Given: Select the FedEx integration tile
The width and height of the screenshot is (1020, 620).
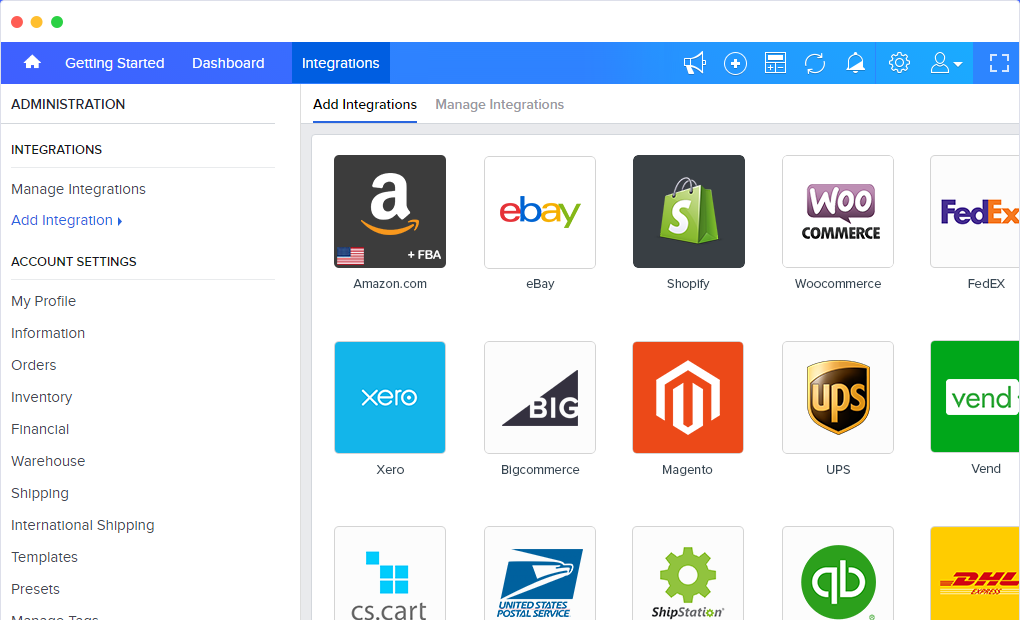Looking at the screenshot, I should 975,211.
